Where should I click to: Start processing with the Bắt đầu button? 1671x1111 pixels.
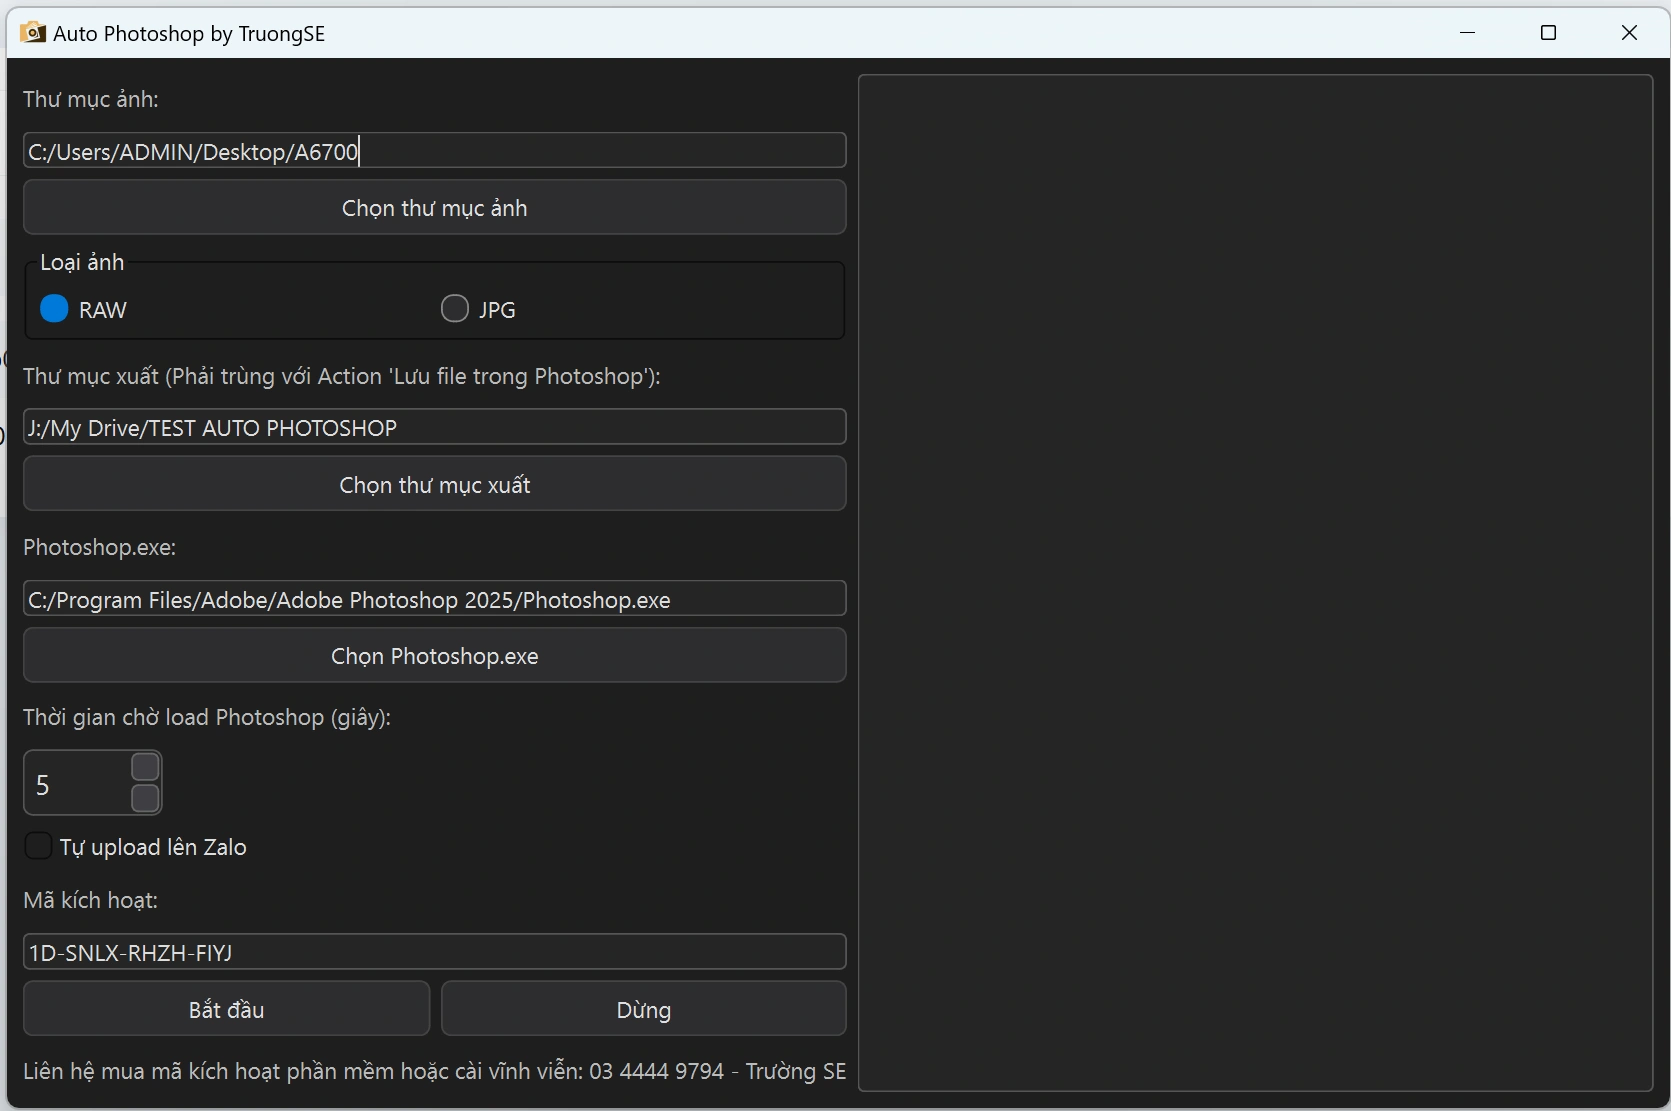[226, 1009]
